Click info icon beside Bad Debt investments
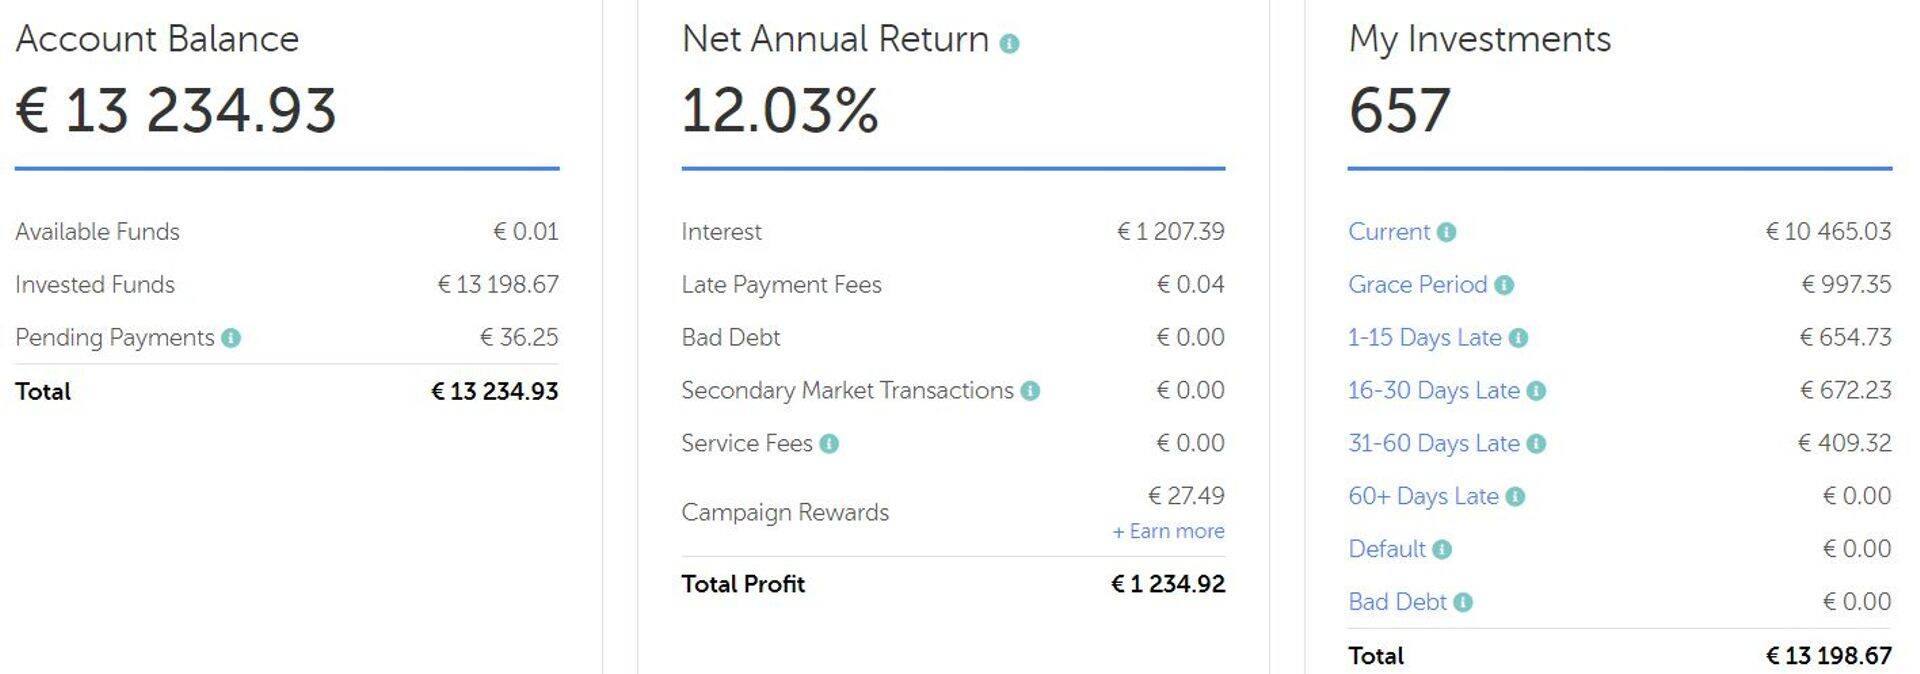Screen dimensions: 1920x674 coord(1463,603)
